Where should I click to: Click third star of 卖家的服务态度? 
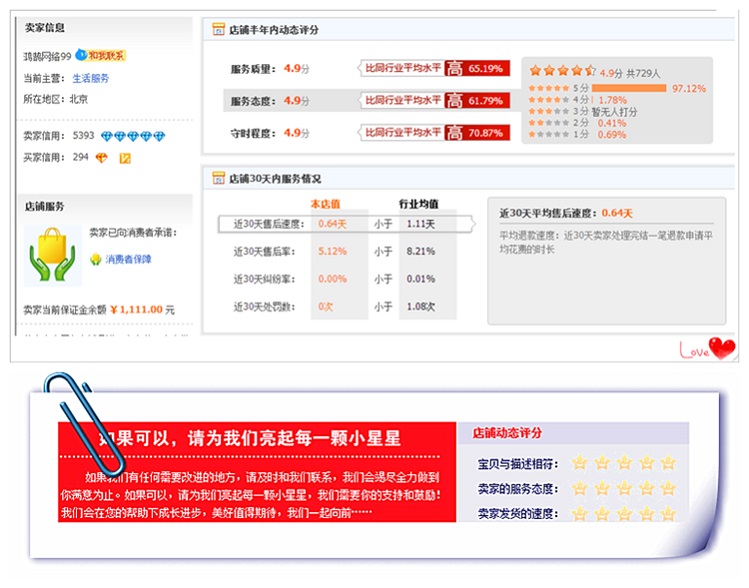(624, 488)
